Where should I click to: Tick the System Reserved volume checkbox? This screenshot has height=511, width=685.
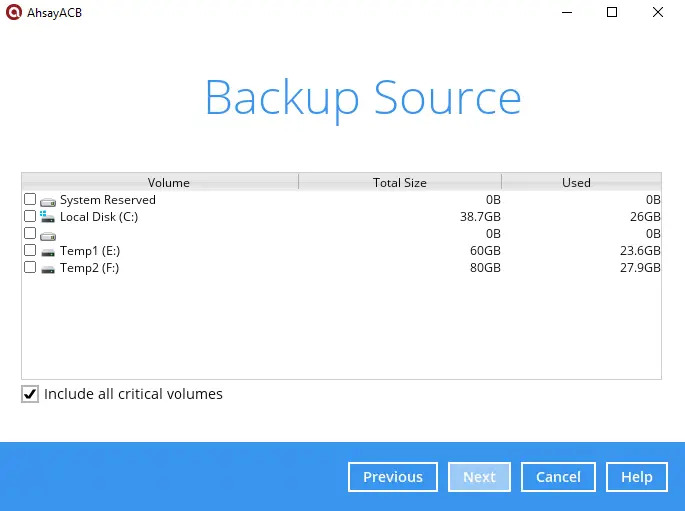pyautogui.click(x=30, y=200)
